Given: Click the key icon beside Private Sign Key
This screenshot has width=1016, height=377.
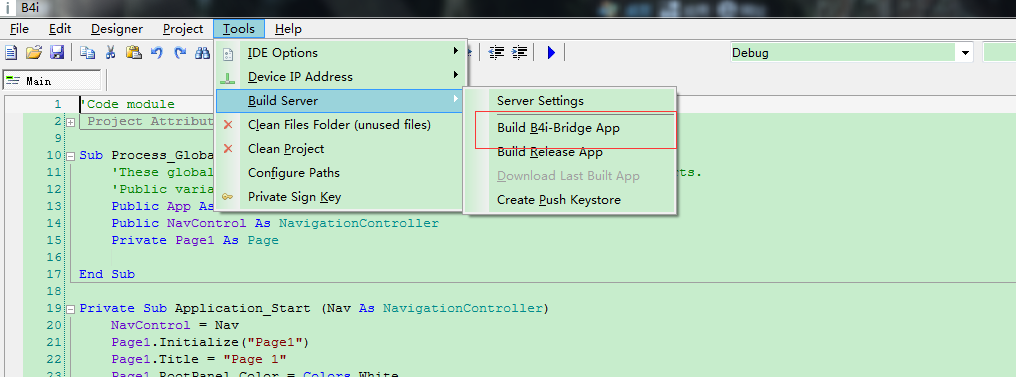Looking at the screenshot, I should 227,197.
